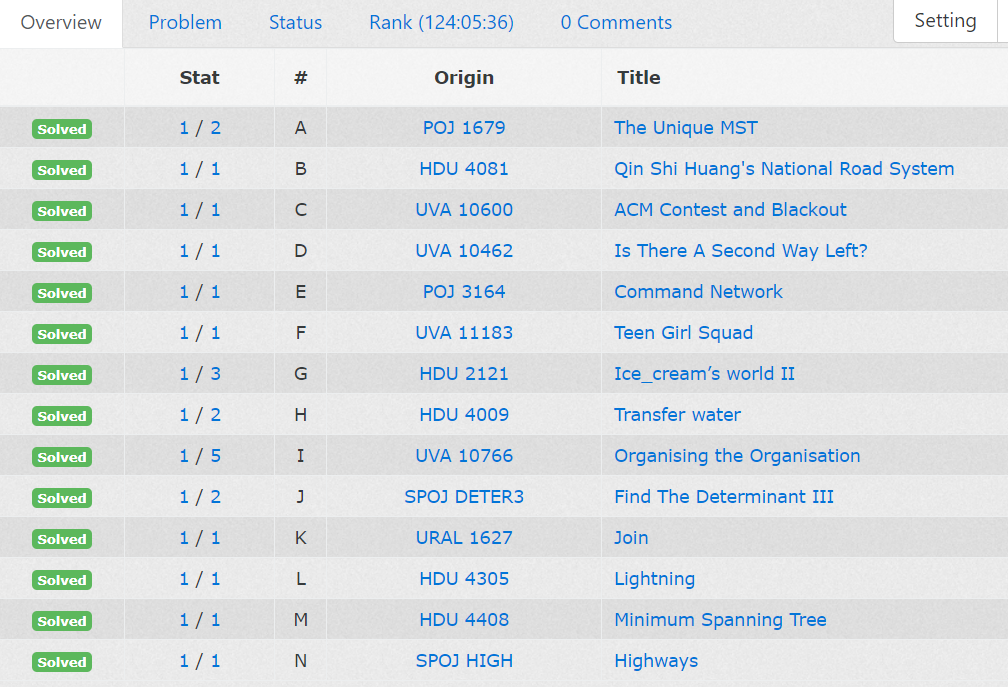Open Is There A Second Way Left?

[x=741, y=251]
